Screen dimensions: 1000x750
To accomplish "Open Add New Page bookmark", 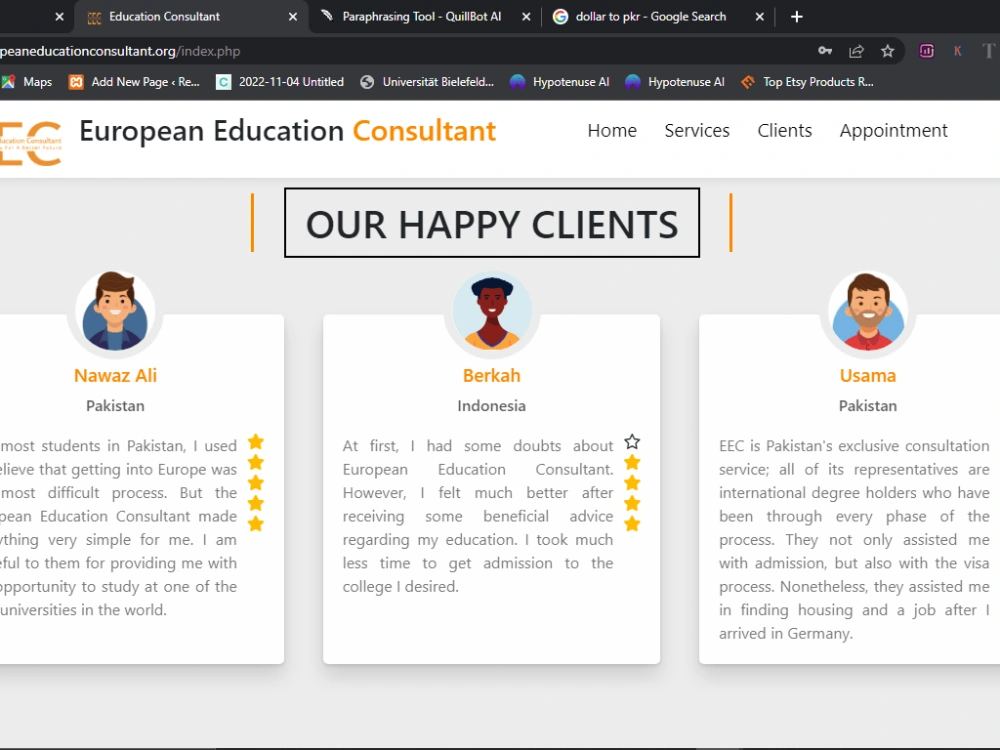I will (135, 82).
